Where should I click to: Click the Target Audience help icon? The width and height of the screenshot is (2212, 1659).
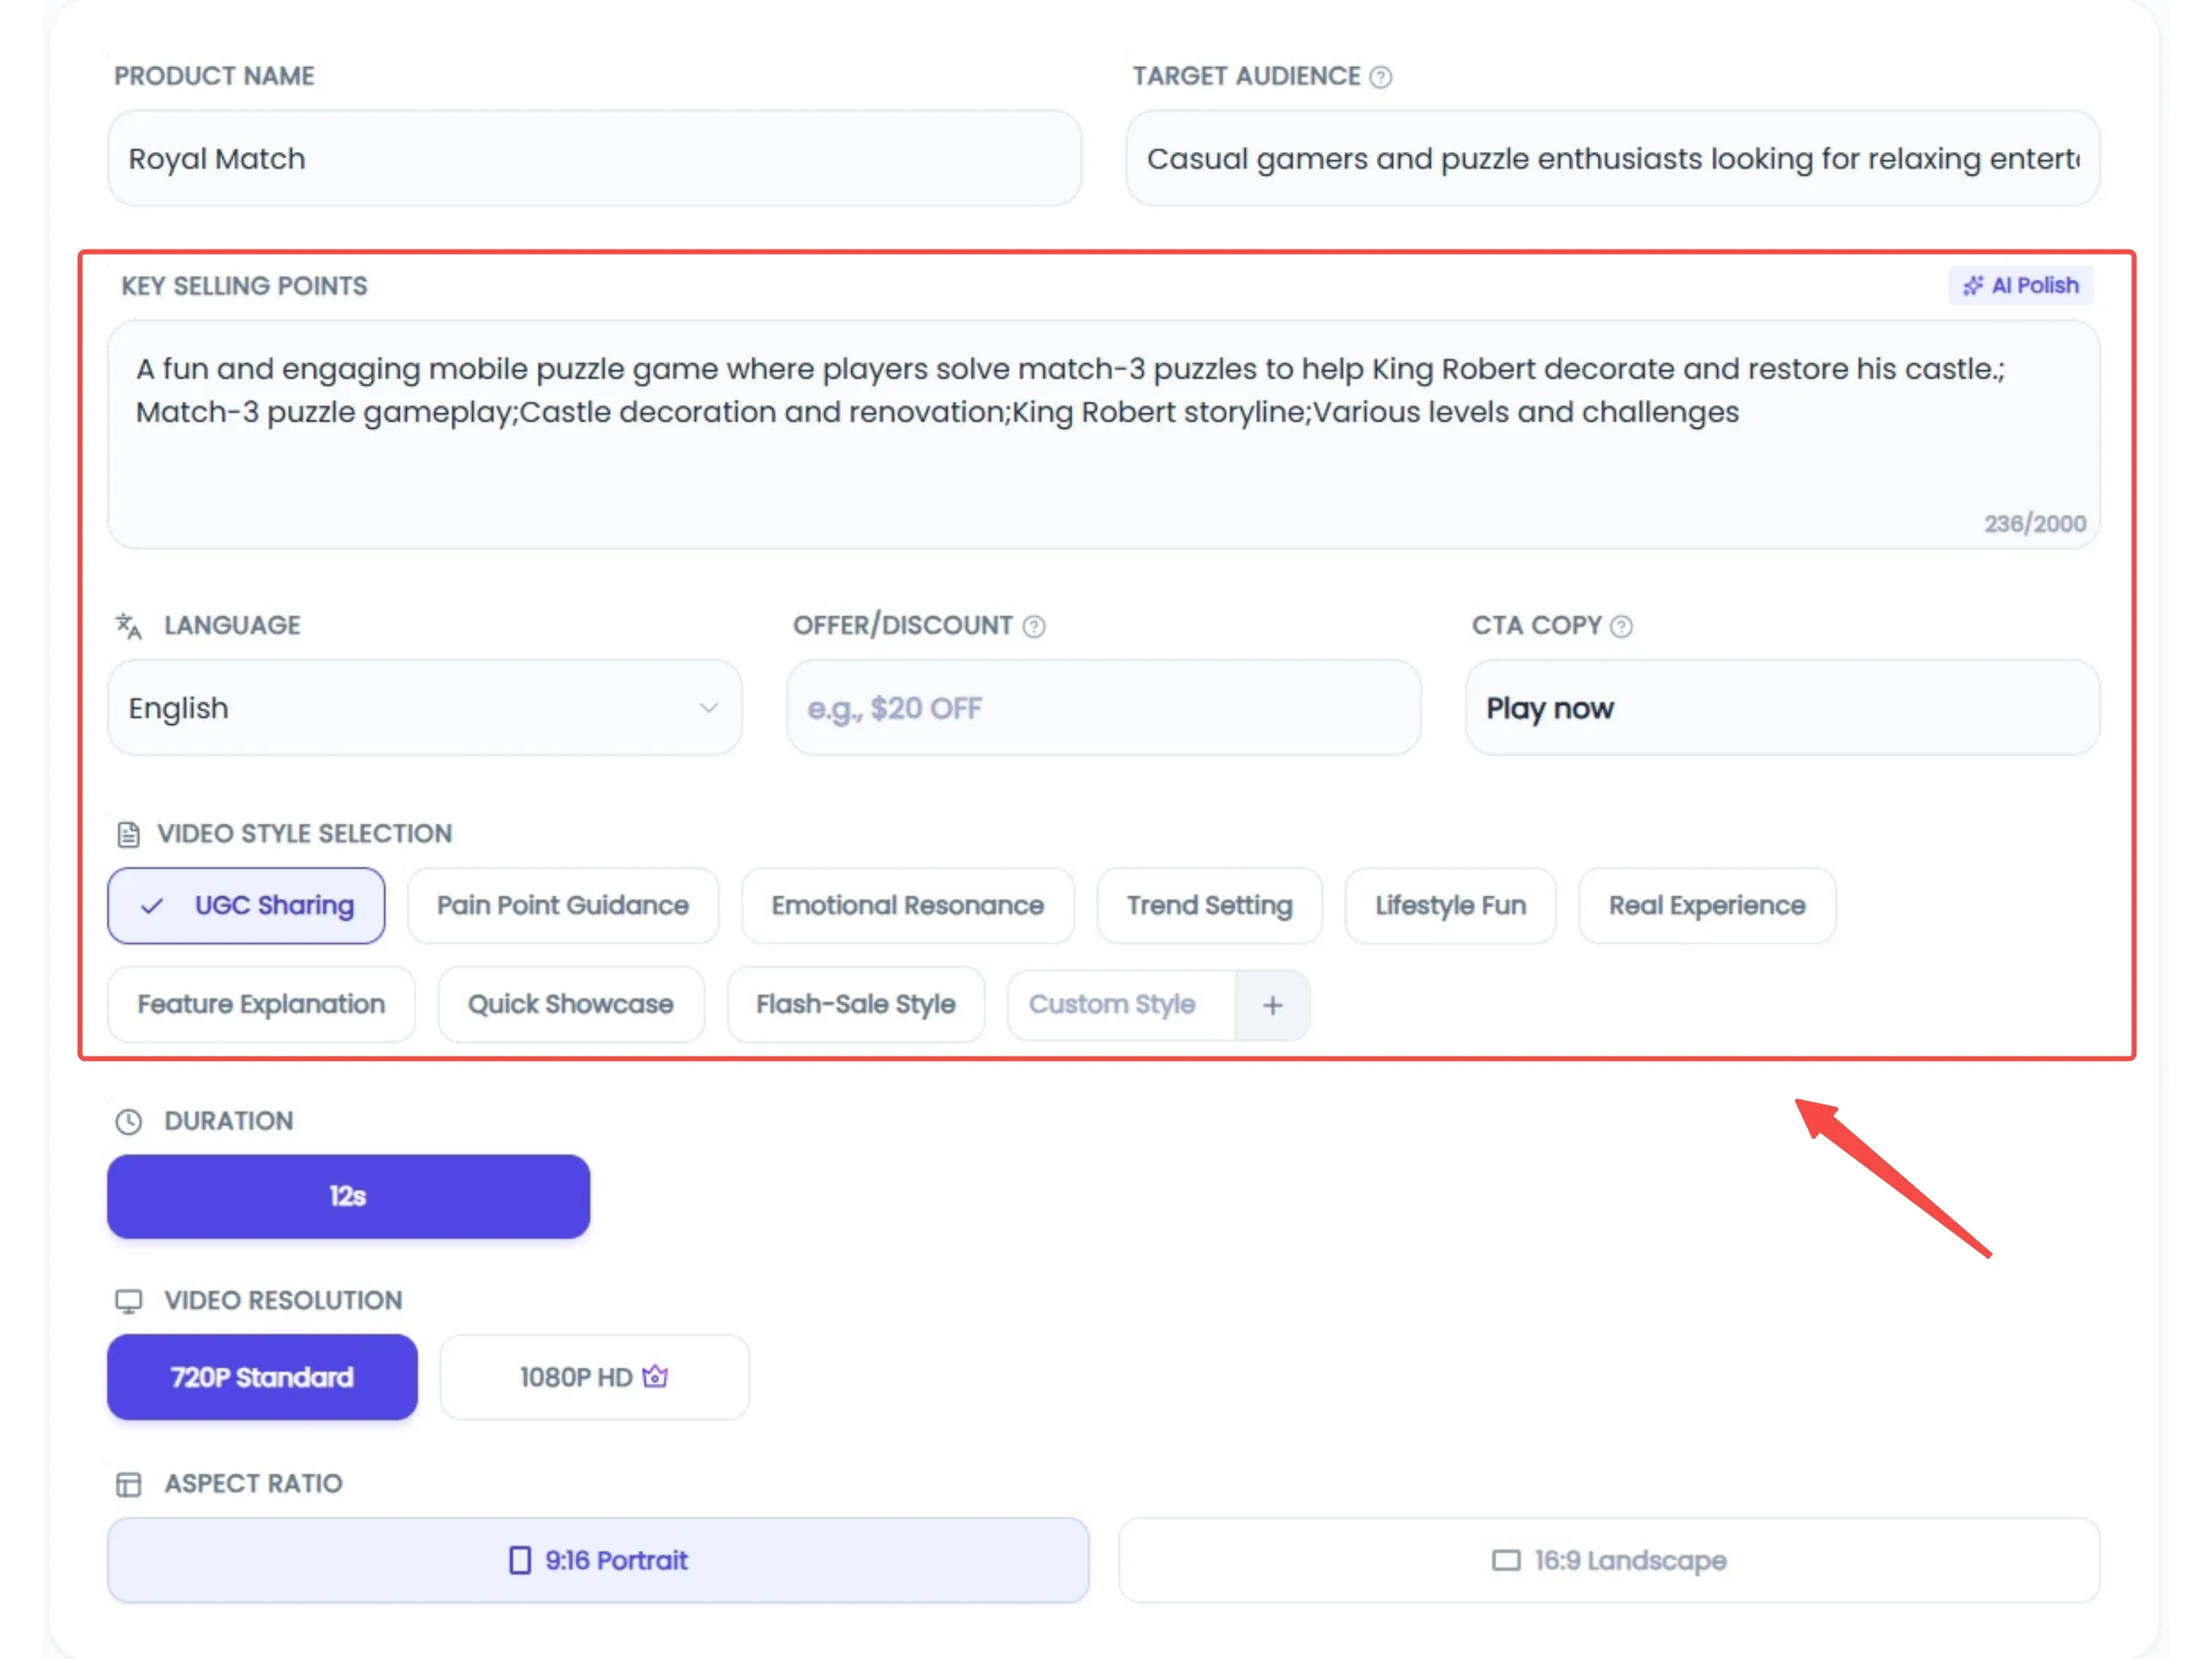(1381, 77)
